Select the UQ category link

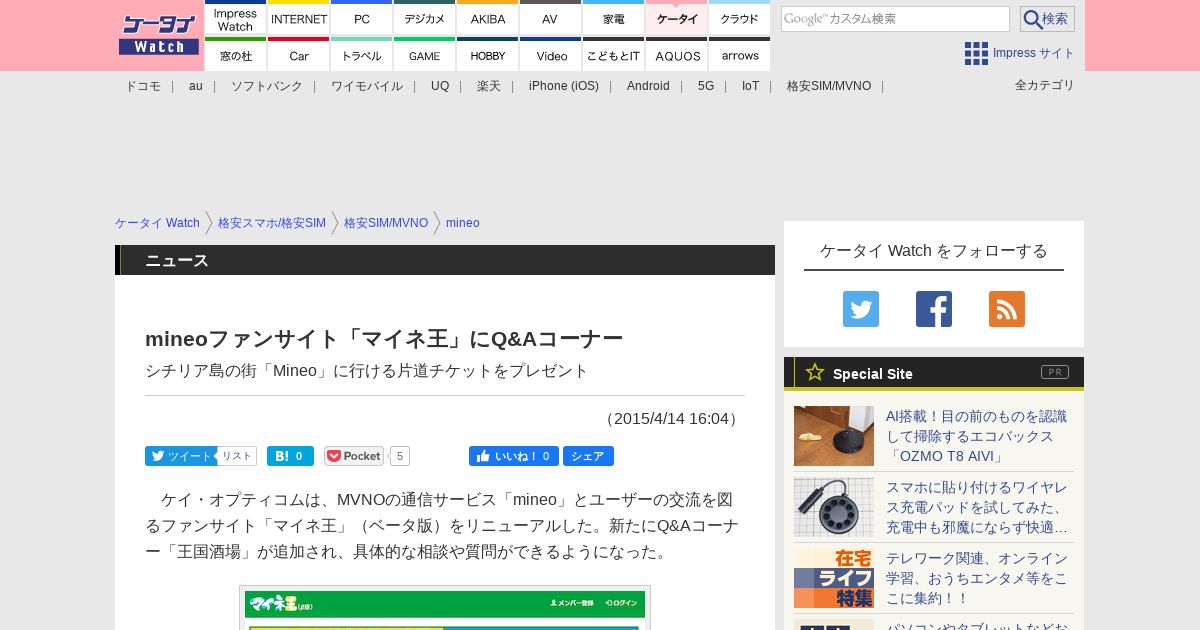(440, 86)
